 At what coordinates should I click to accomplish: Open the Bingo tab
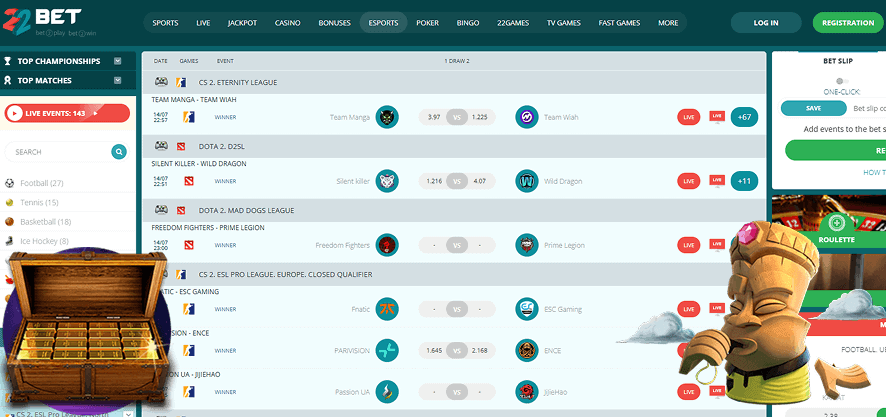(x=468, y=23)
